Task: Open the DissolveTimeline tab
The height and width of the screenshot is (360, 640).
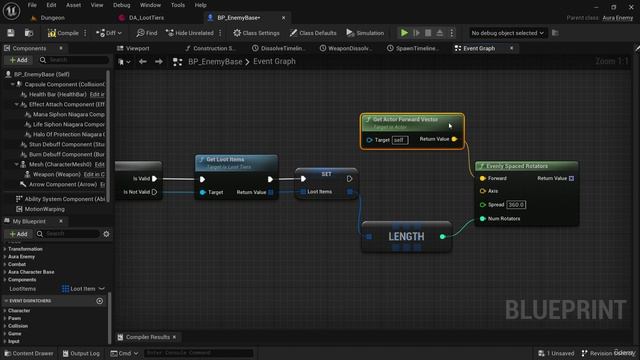Action: coord(278,48)
